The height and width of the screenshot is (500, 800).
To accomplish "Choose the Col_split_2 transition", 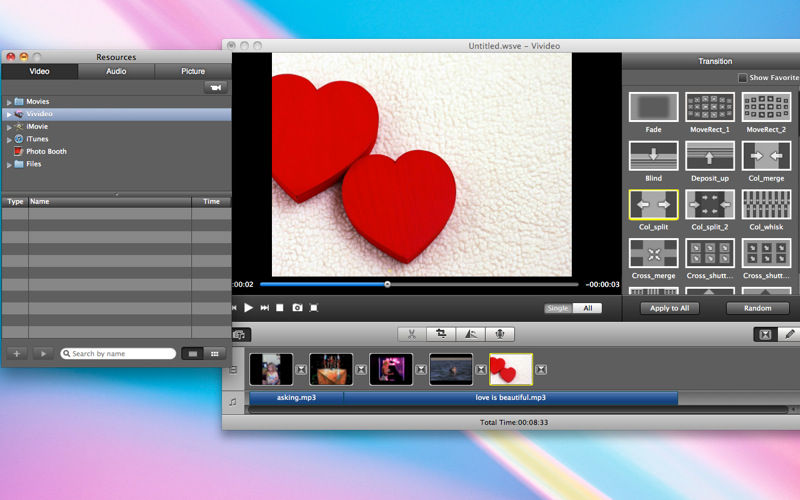I will pyautogui.click(x=710, y=204).
